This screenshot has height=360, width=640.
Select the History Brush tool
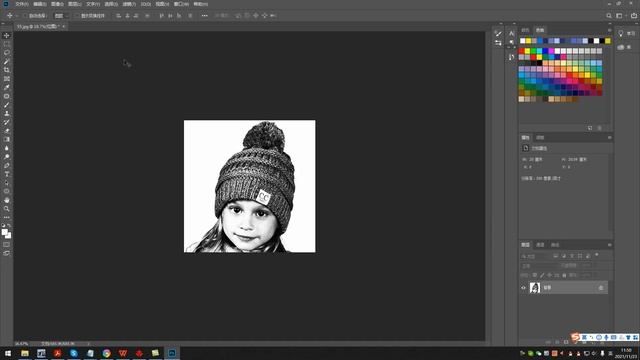pos(7,122)
